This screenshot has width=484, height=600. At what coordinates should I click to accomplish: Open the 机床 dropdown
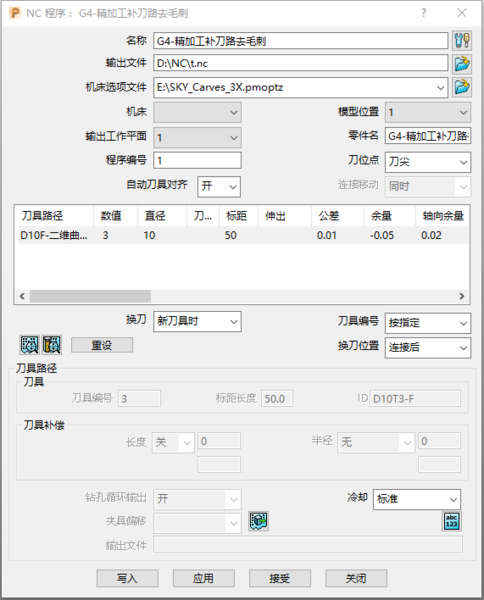click(197, 112)
